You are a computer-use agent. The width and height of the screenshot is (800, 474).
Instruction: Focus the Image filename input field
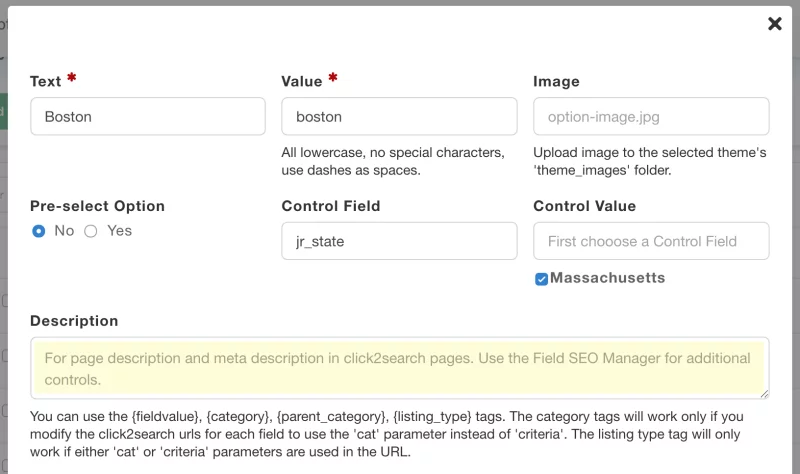click(x=651, y=116)
